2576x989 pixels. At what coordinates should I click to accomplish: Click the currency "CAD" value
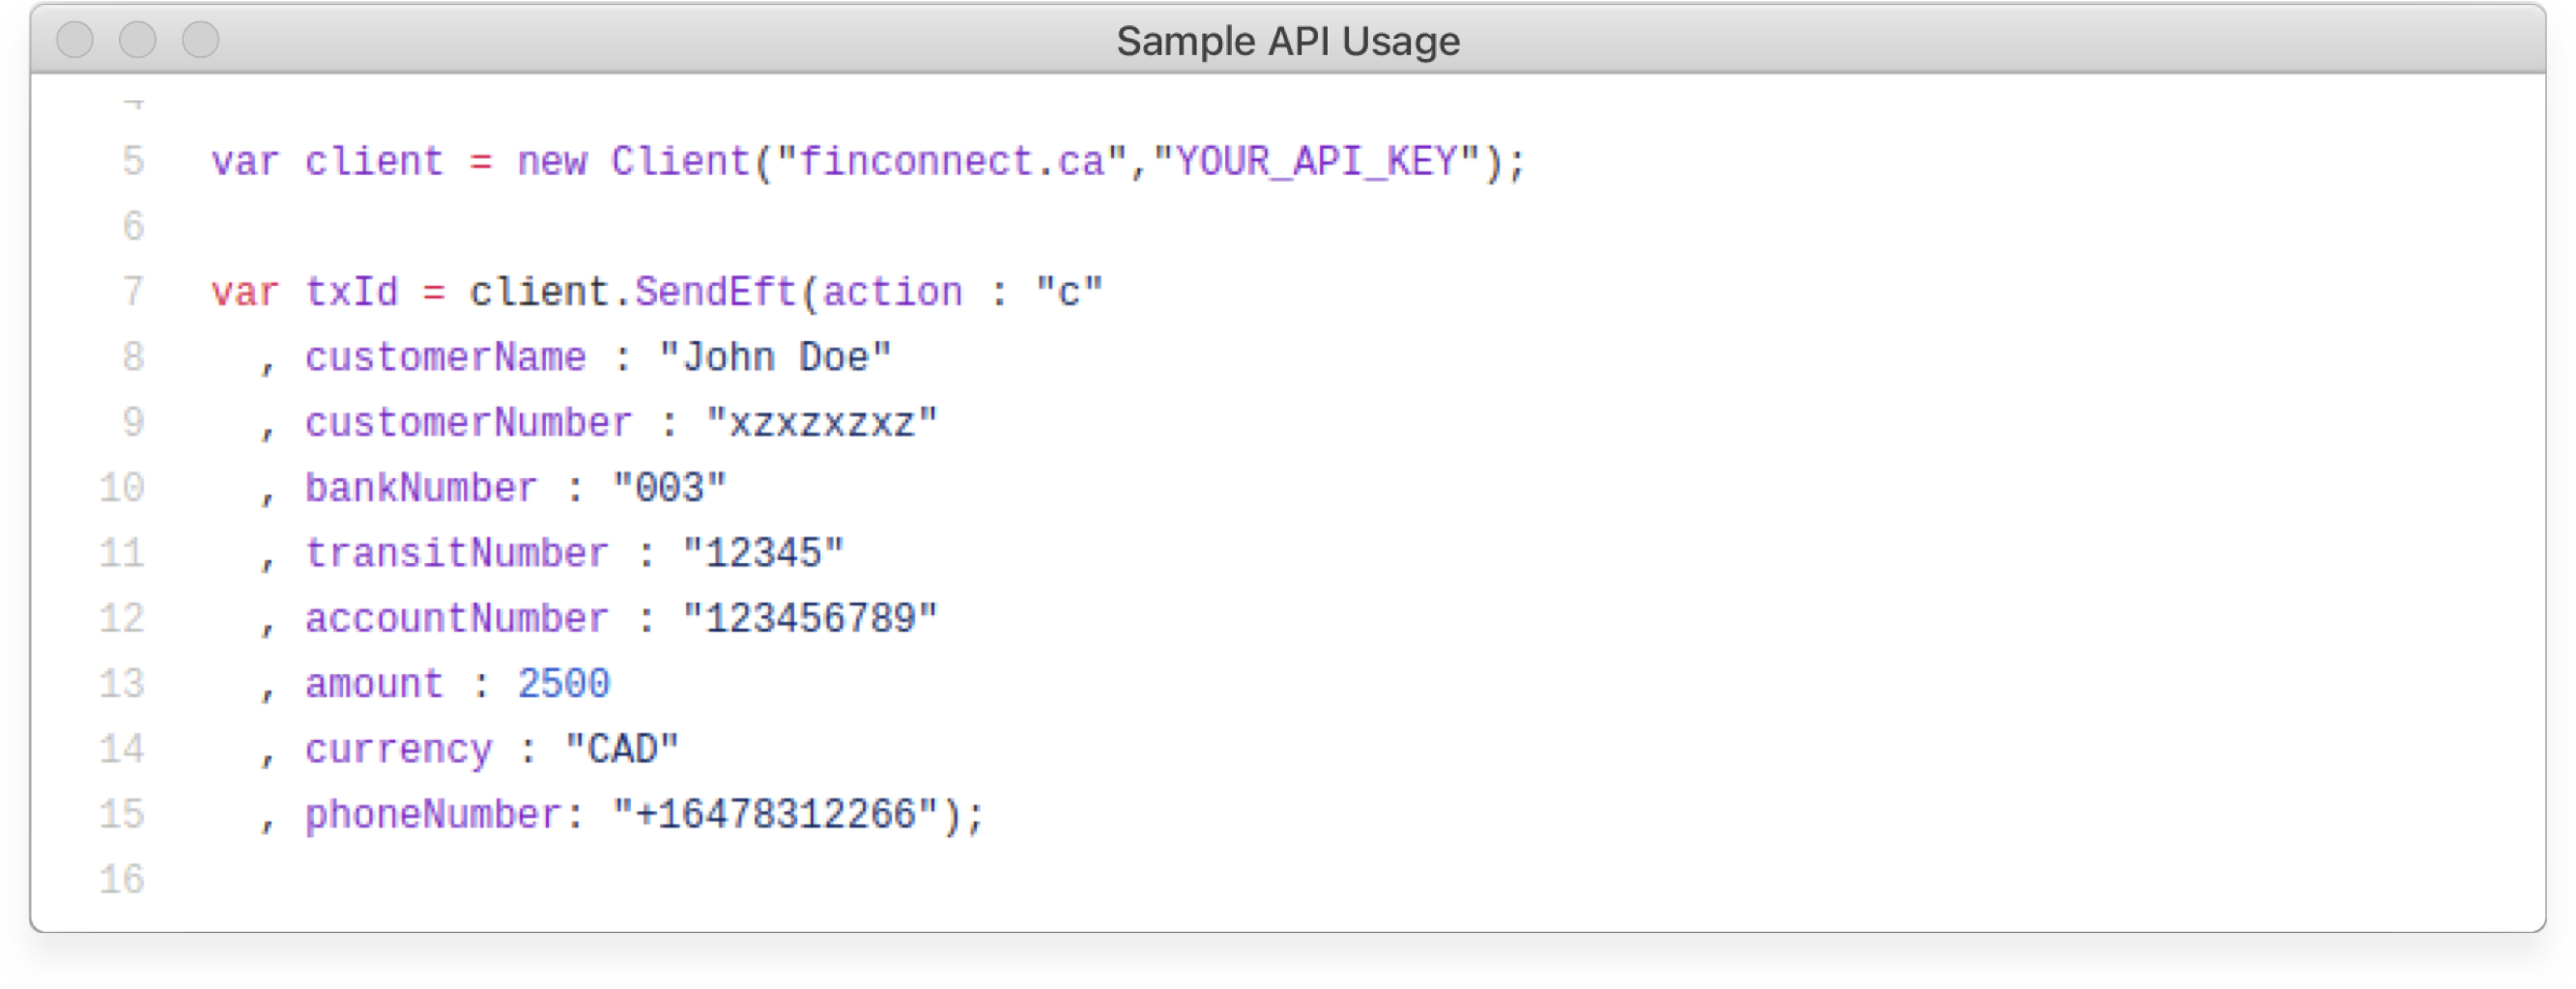[622, 749]
